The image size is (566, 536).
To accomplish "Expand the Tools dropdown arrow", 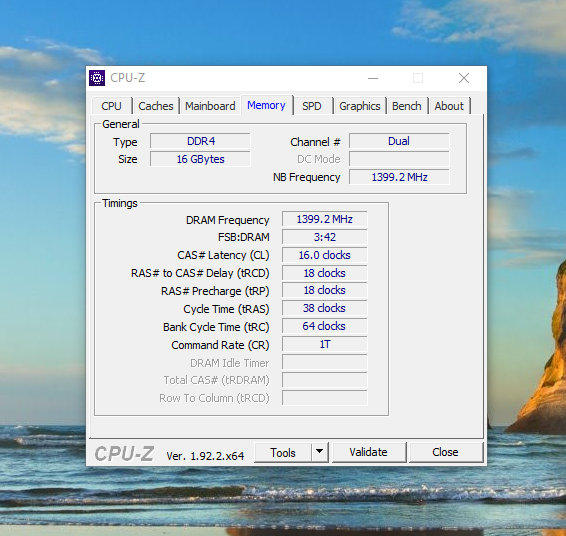I will 319,452.
